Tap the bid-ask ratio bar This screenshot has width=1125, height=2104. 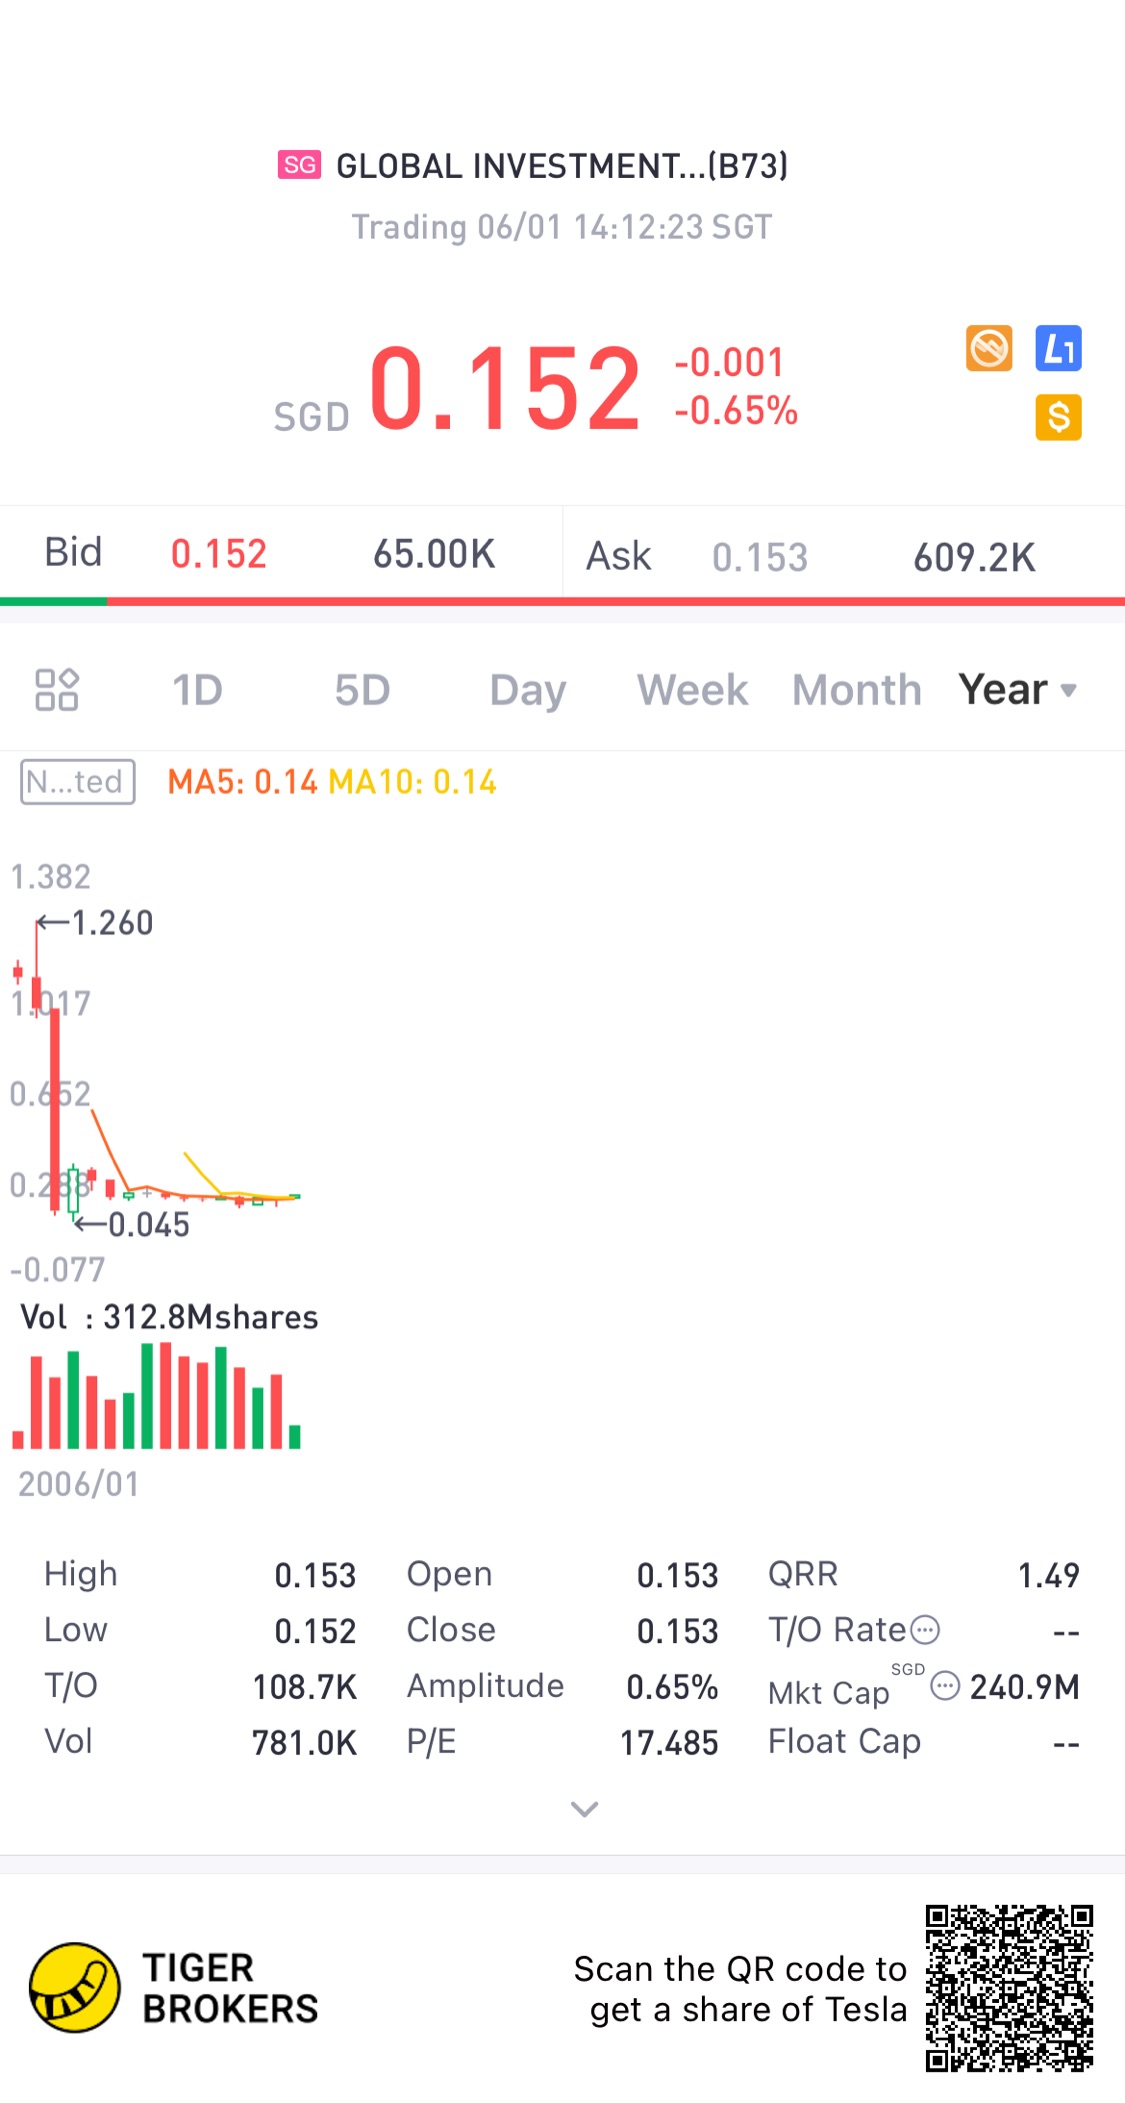[x=562, y=601]
